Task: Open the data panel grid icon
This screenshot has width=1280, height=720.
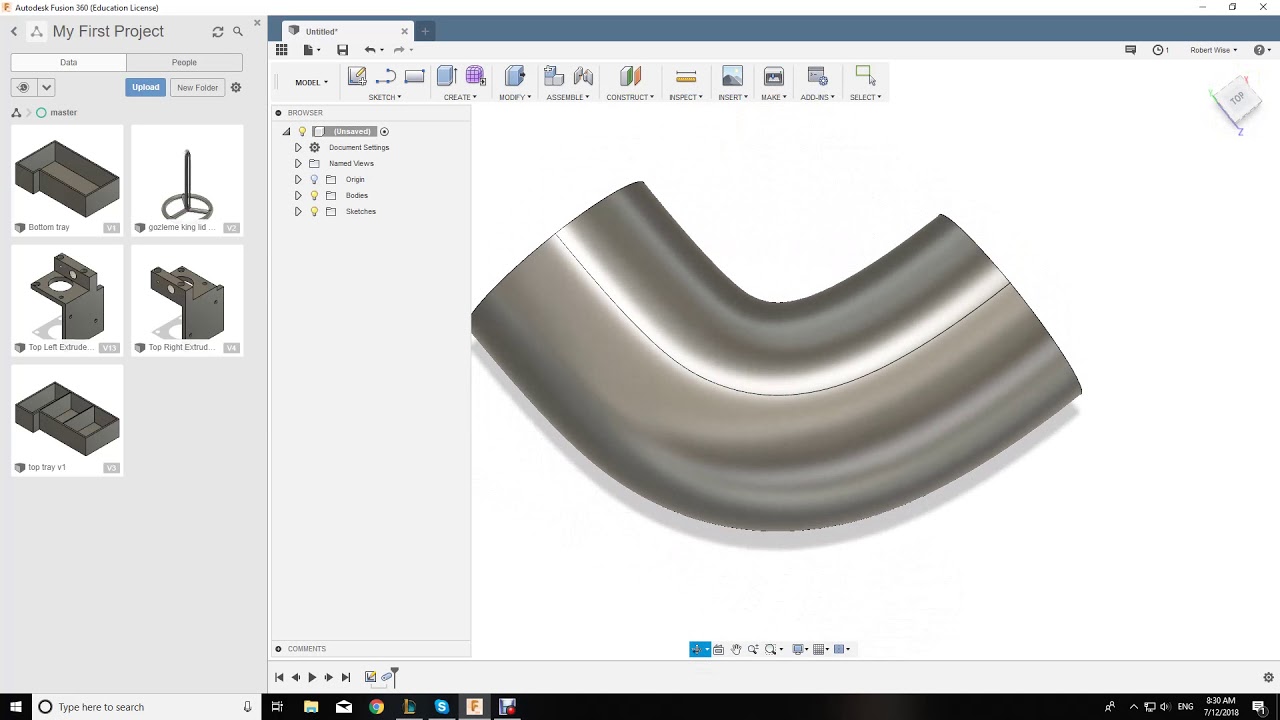Action: (x=282, y=50)
